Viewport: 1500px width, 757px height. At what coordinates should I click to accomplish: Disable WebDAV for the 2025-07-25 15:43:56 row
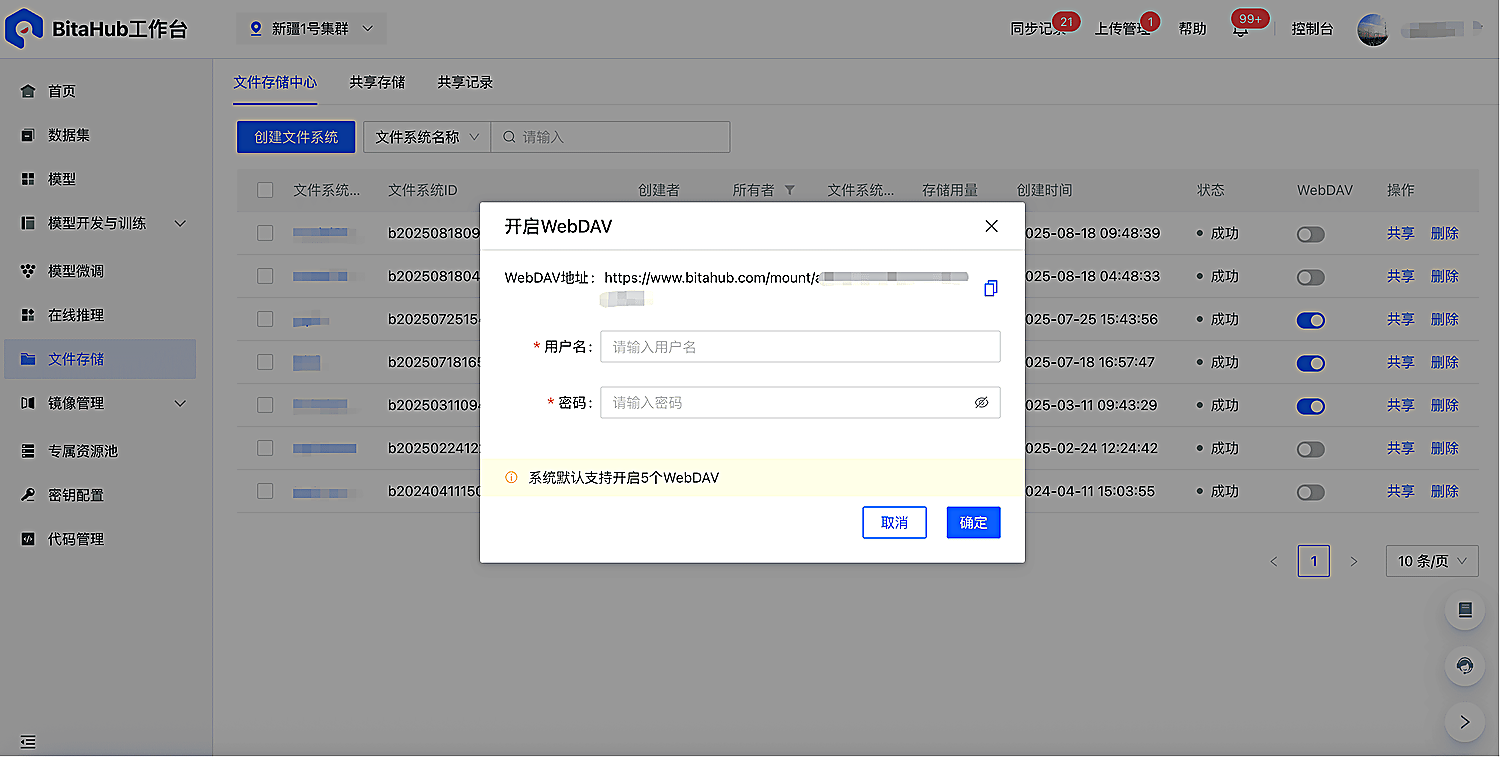point(1311,320)
